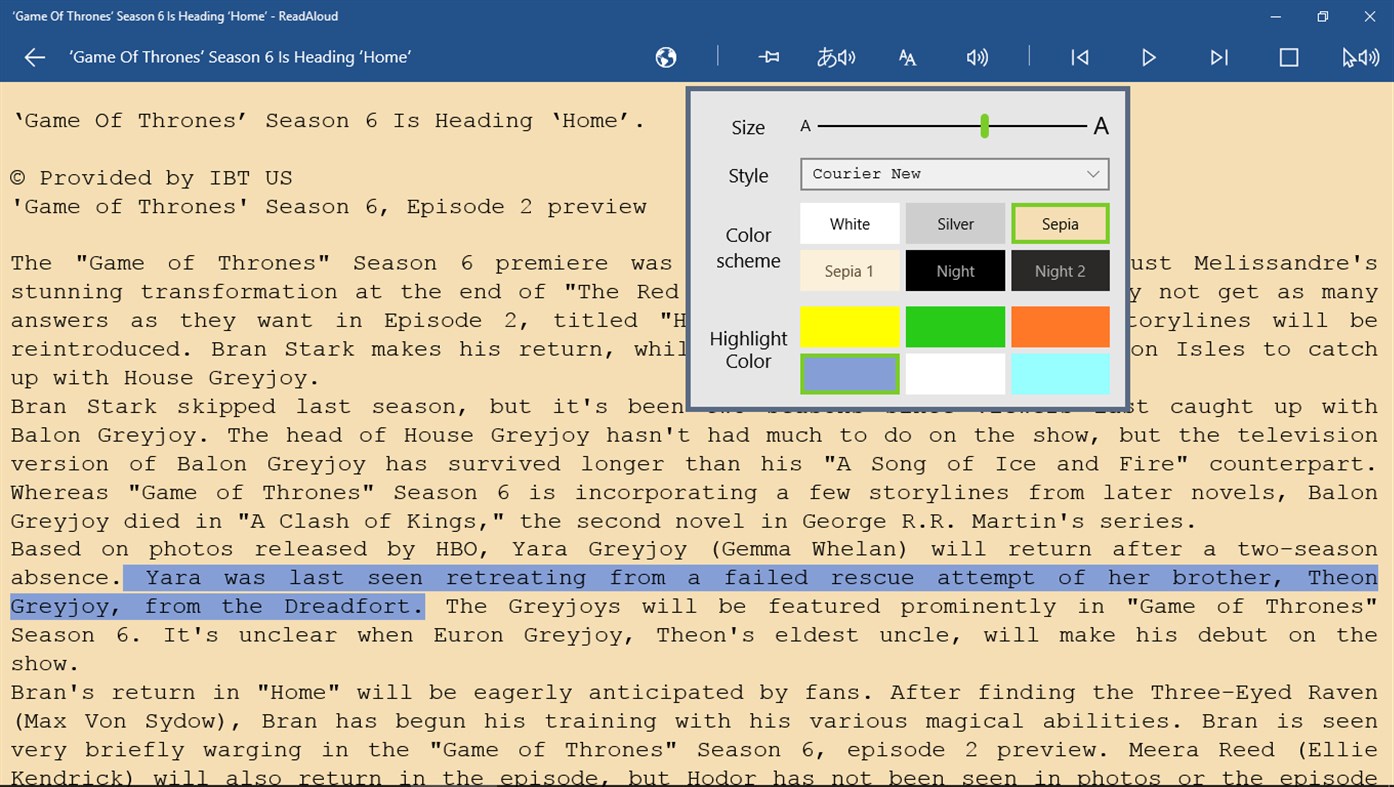Select the Night color scheme

coord(955,270)
